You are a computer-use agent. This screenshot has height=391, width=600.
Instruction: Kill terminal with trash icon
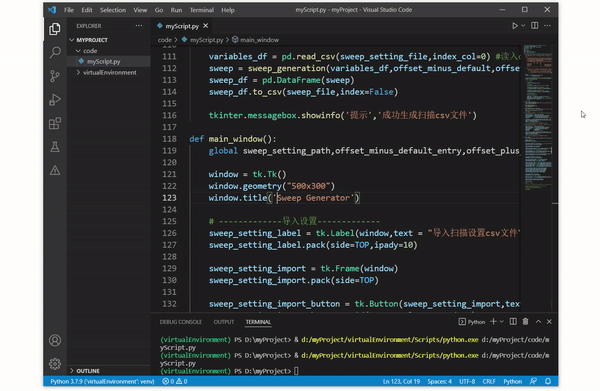click(x=525, y=321)
